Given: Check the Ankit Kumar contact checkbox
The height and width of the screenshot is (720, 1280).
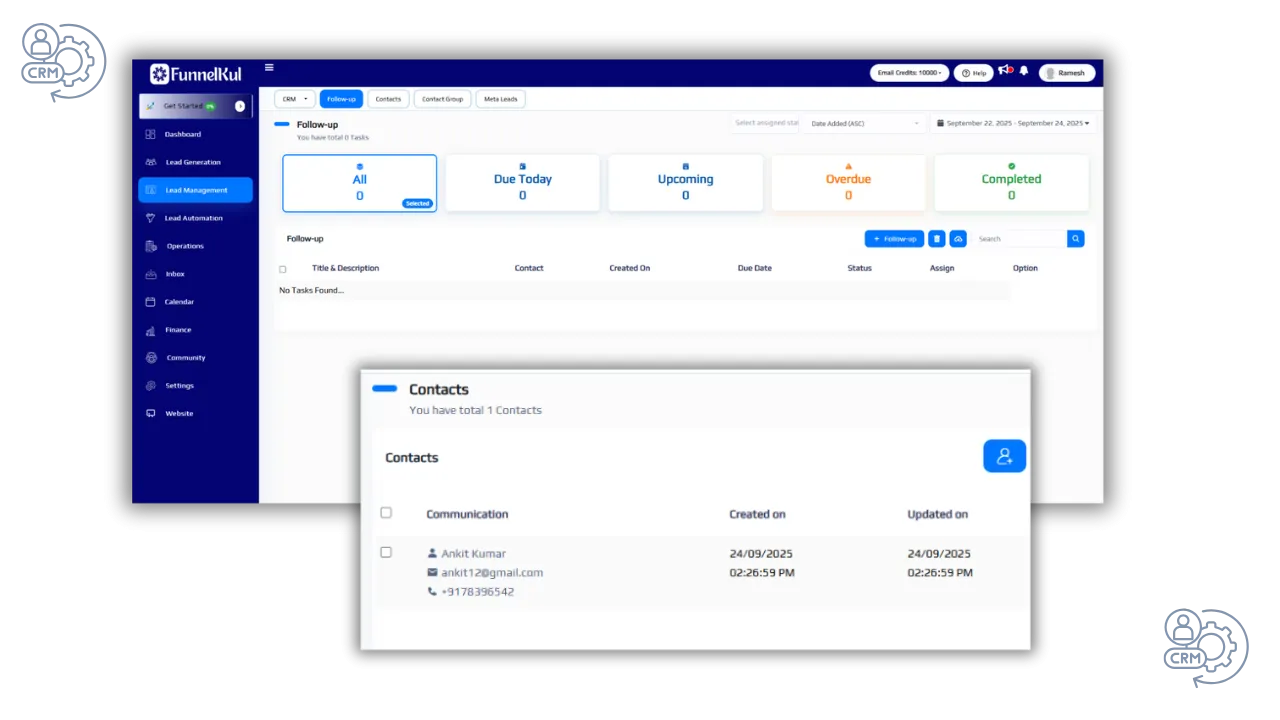Looking at the screenshot, I should tap(386, 552).
